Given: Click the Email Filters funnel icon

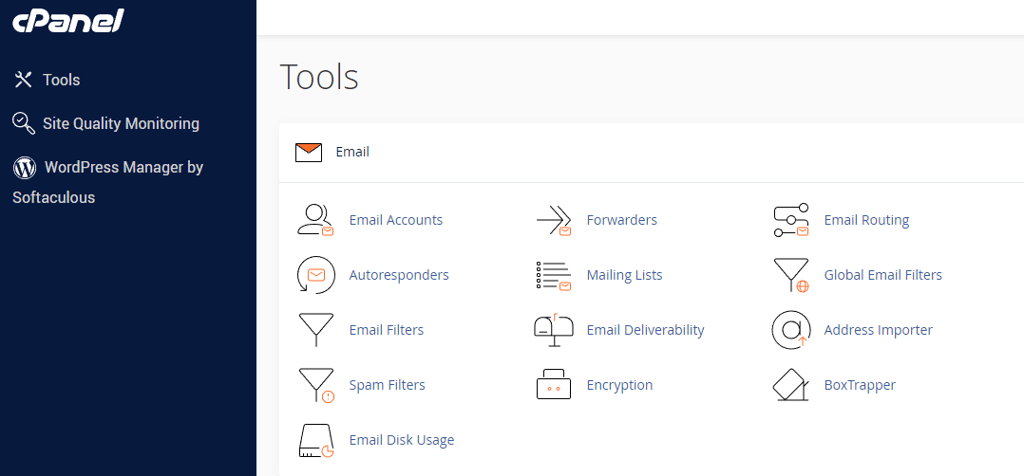Looking at the screenshot, I should 316,330.
